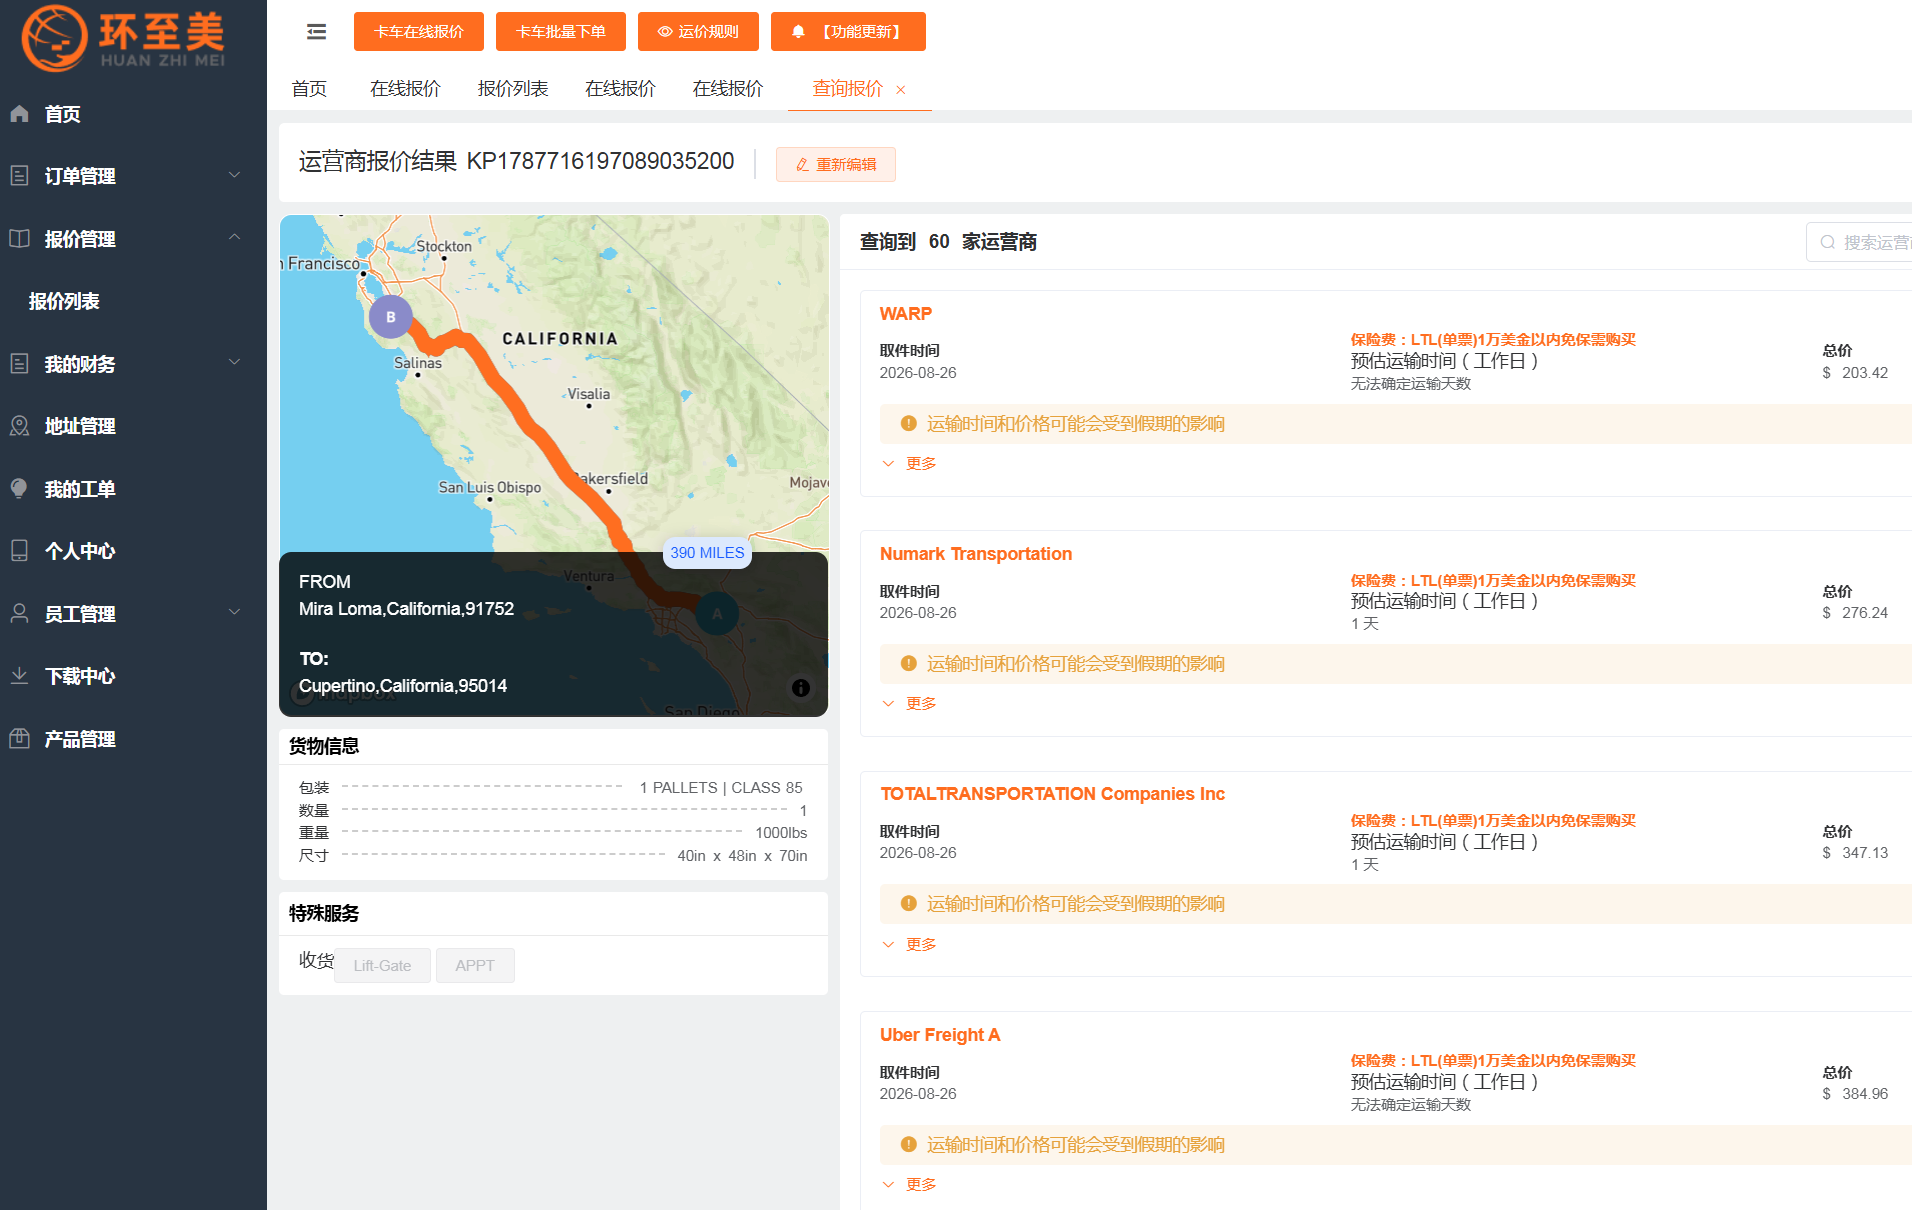Screen dimensions: 1912x1210
Task: Click the 员工管理 person icon
Action: [19, 614]
